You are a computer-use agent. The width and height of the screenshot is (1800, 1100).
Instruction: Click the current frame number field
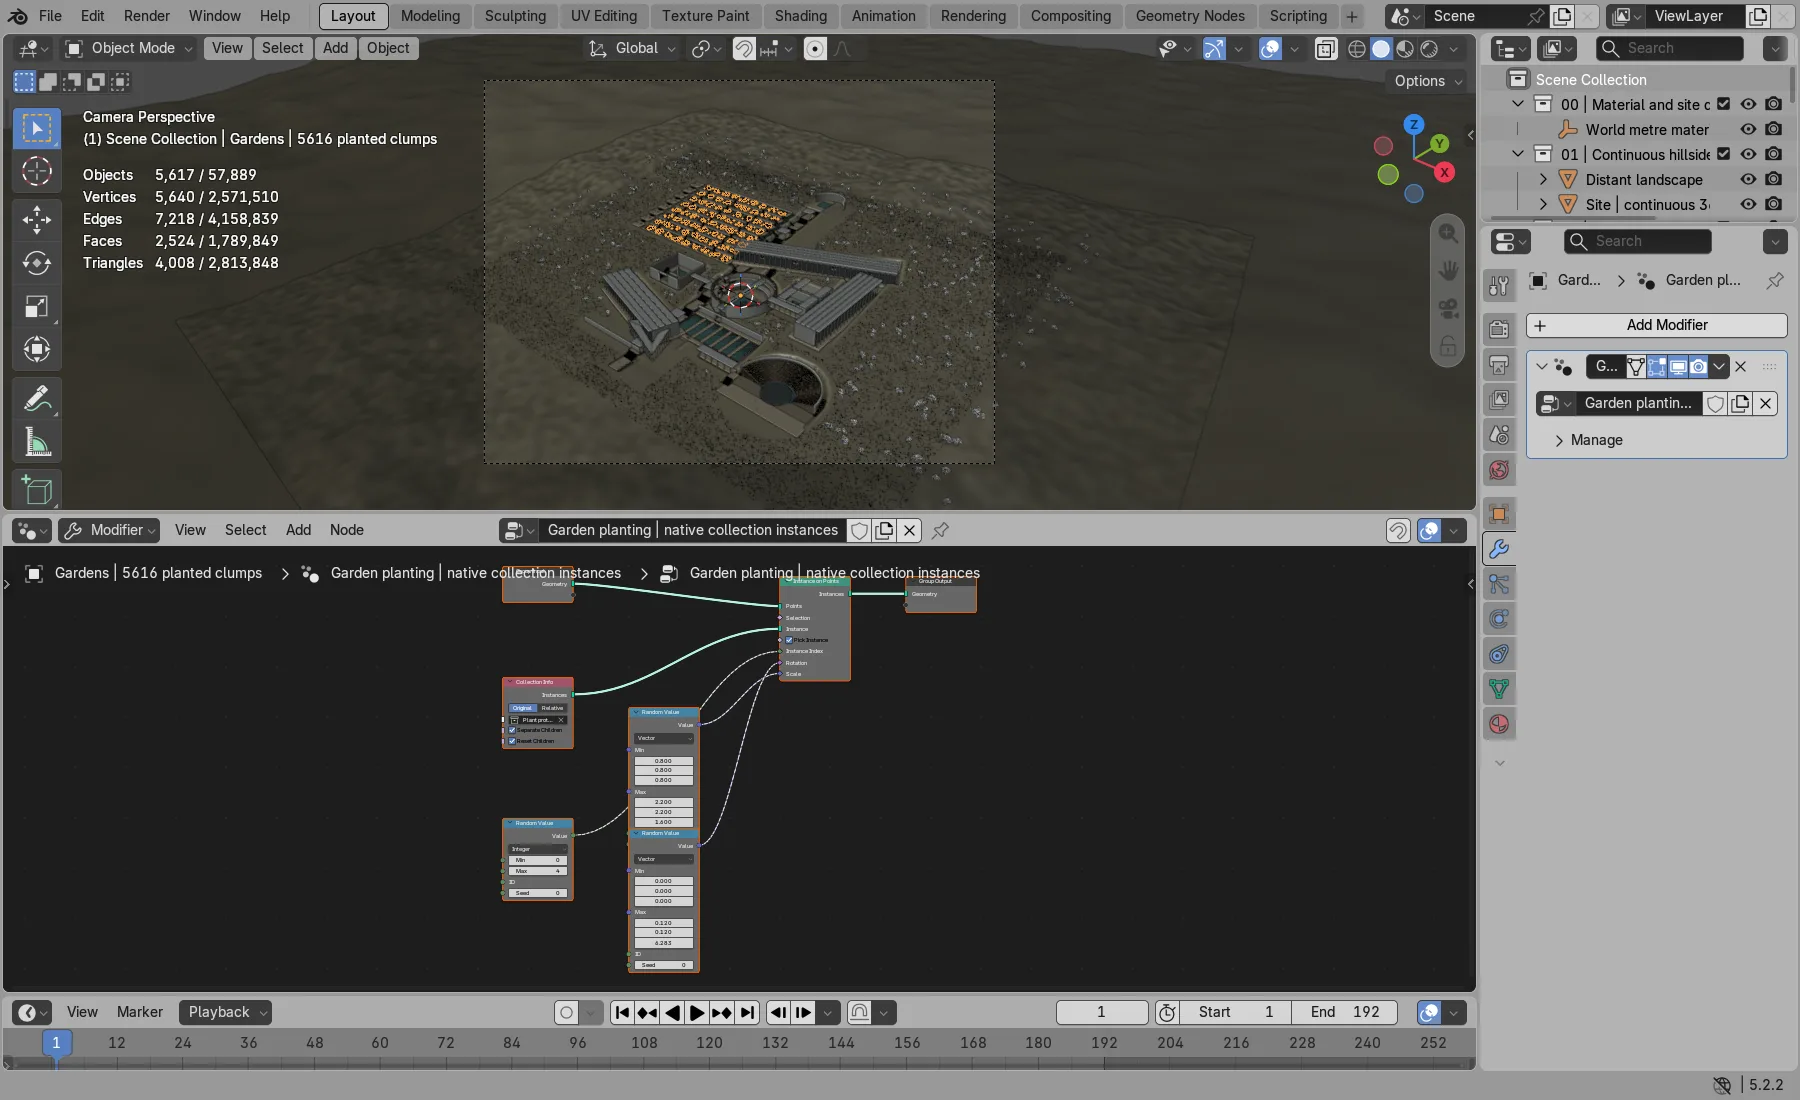coord(1102,1012)
